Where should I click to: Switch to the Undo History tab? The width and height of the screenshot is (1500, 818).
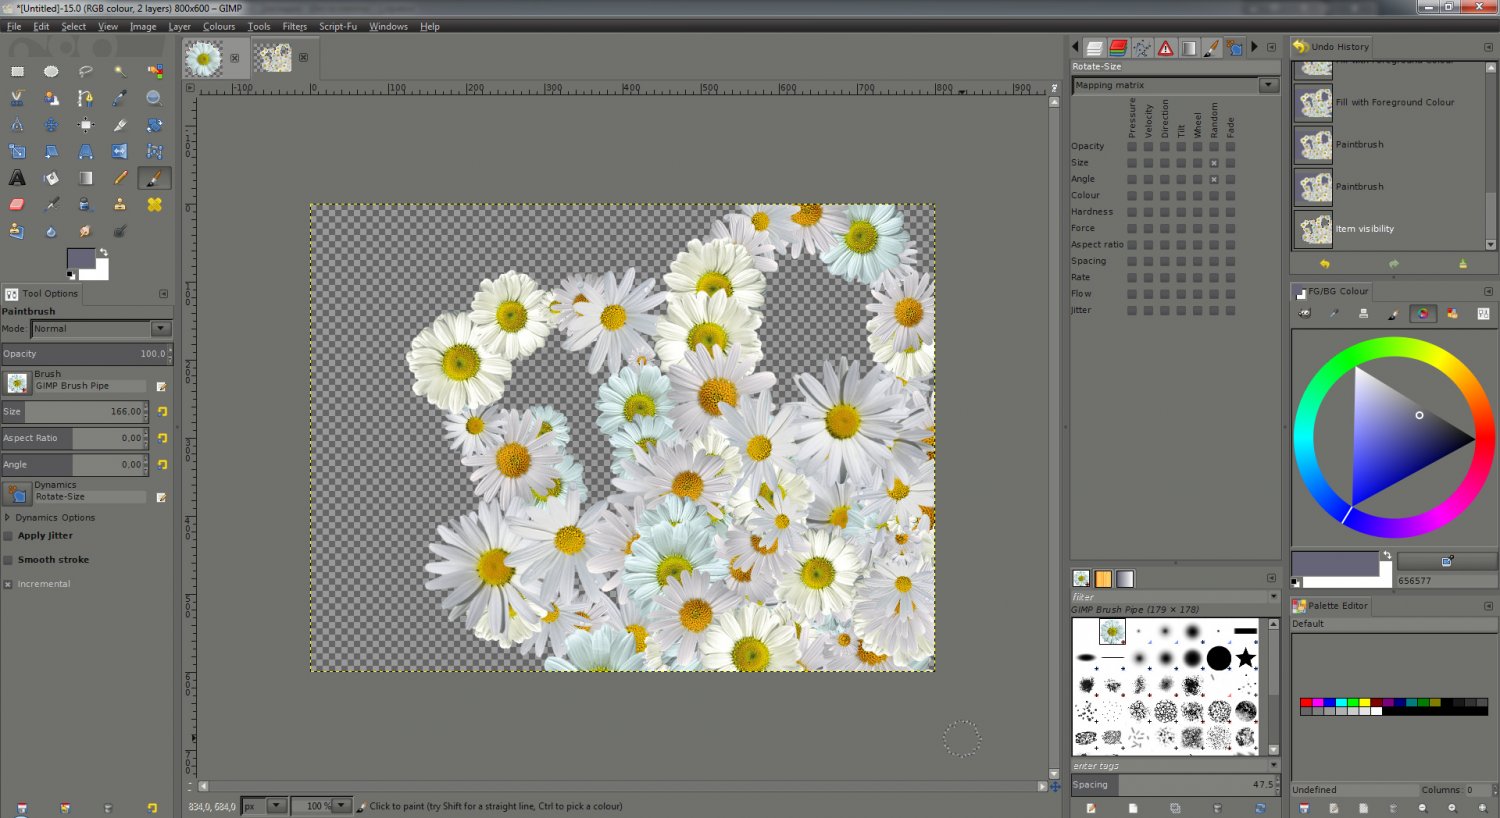(1332, 46)
